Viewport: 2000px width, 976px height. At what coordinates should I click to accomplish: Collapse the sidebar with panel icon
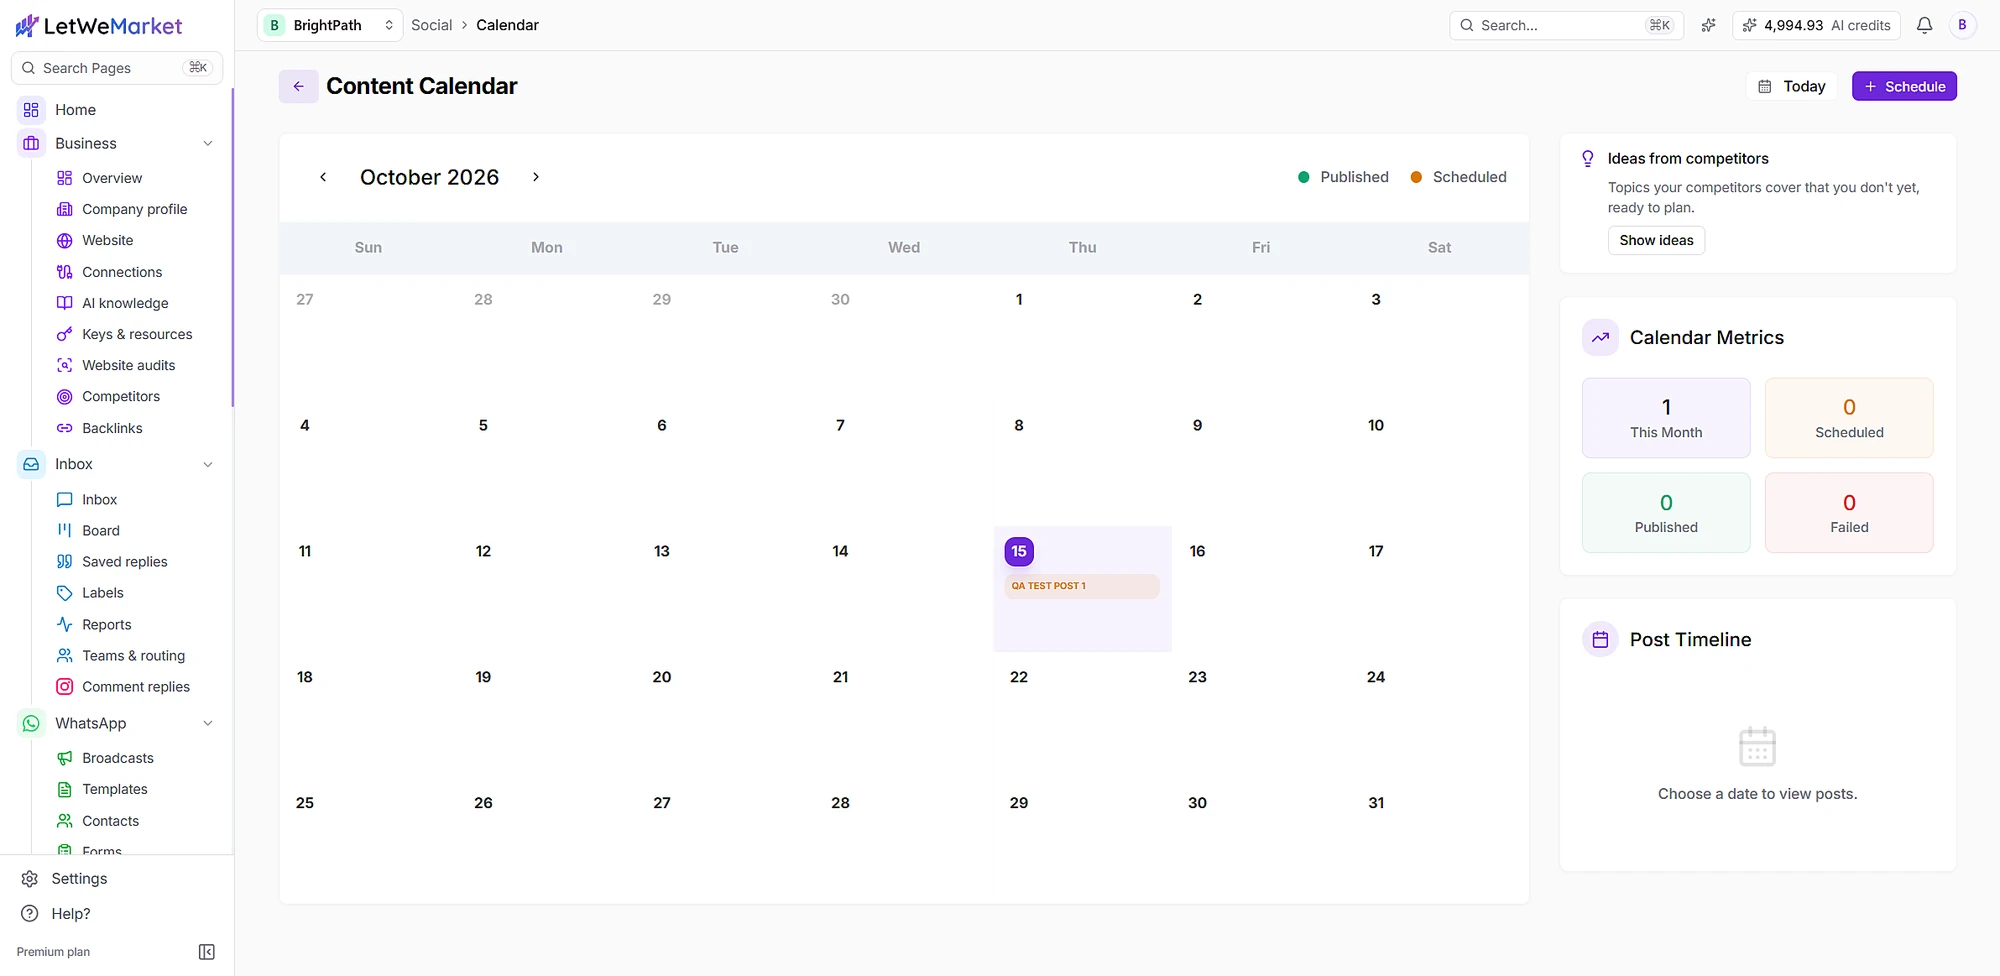point(207,952)
